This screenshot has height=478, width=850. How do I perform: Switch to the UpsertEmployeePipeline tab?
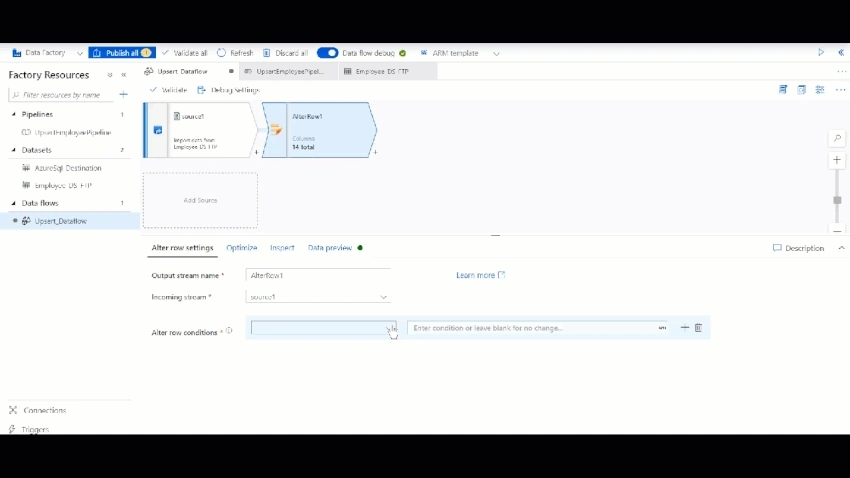289,72
